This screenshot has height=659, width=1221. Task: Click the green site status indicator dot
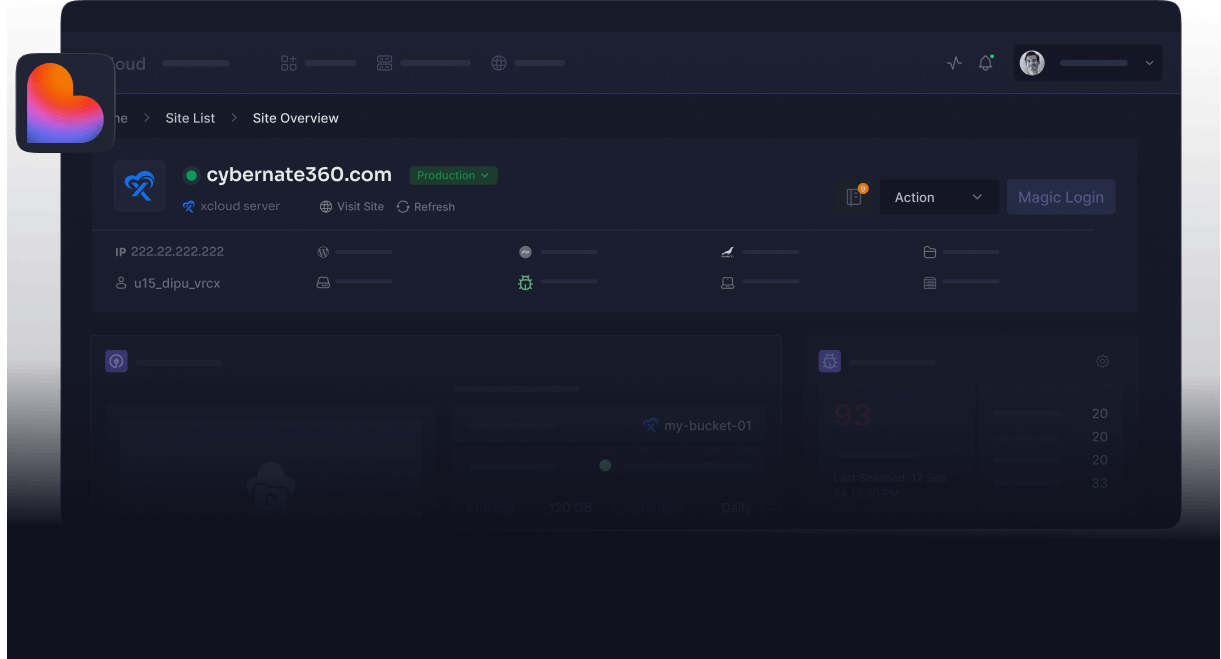tap(191, 175)
